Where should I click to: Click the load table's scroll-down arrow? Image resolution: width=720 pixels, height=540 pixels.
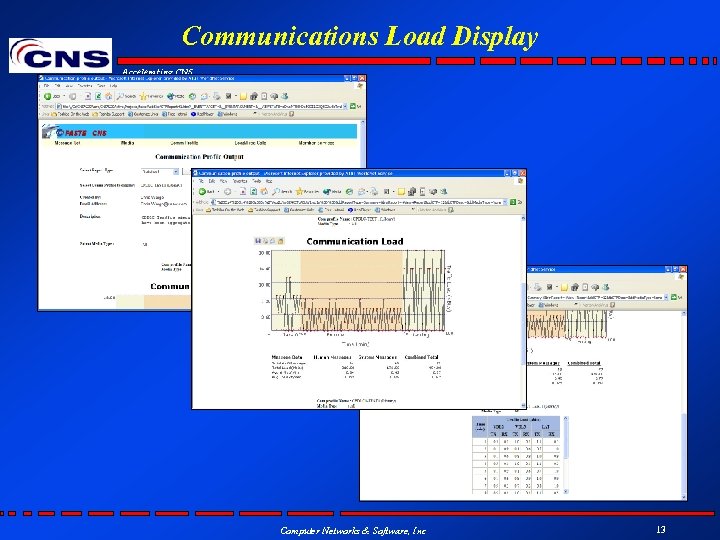point(566,491)
